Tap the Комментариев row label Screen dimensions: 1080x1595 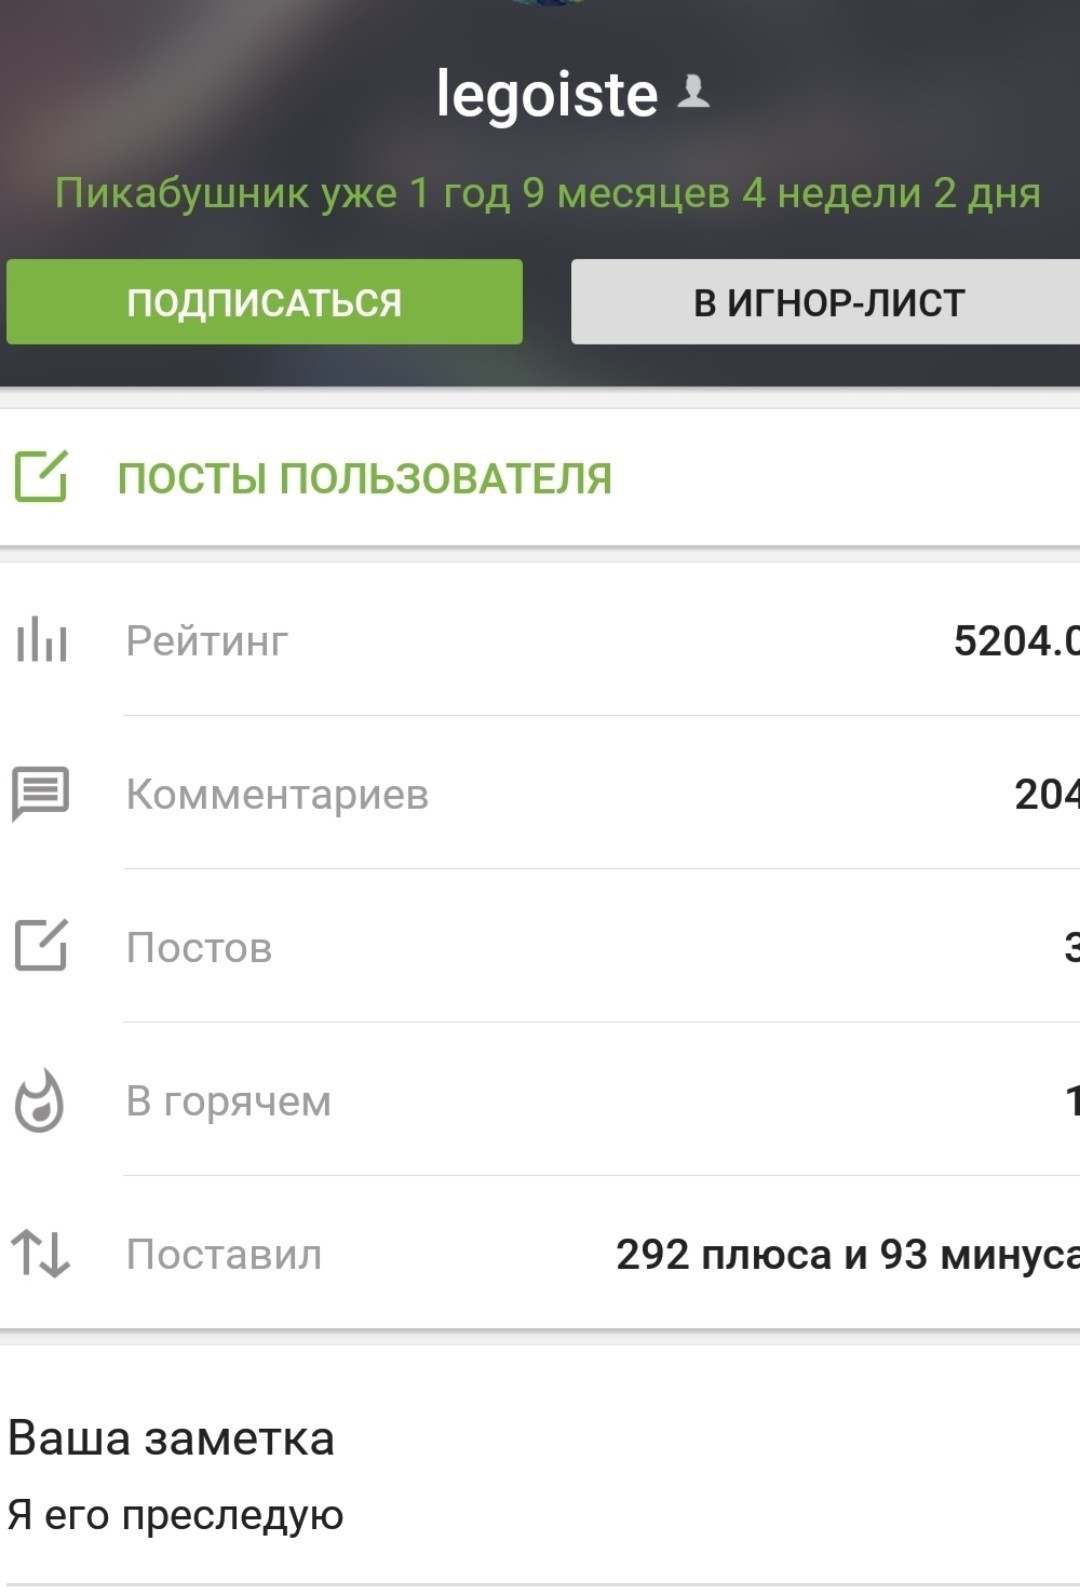[277, 795]
